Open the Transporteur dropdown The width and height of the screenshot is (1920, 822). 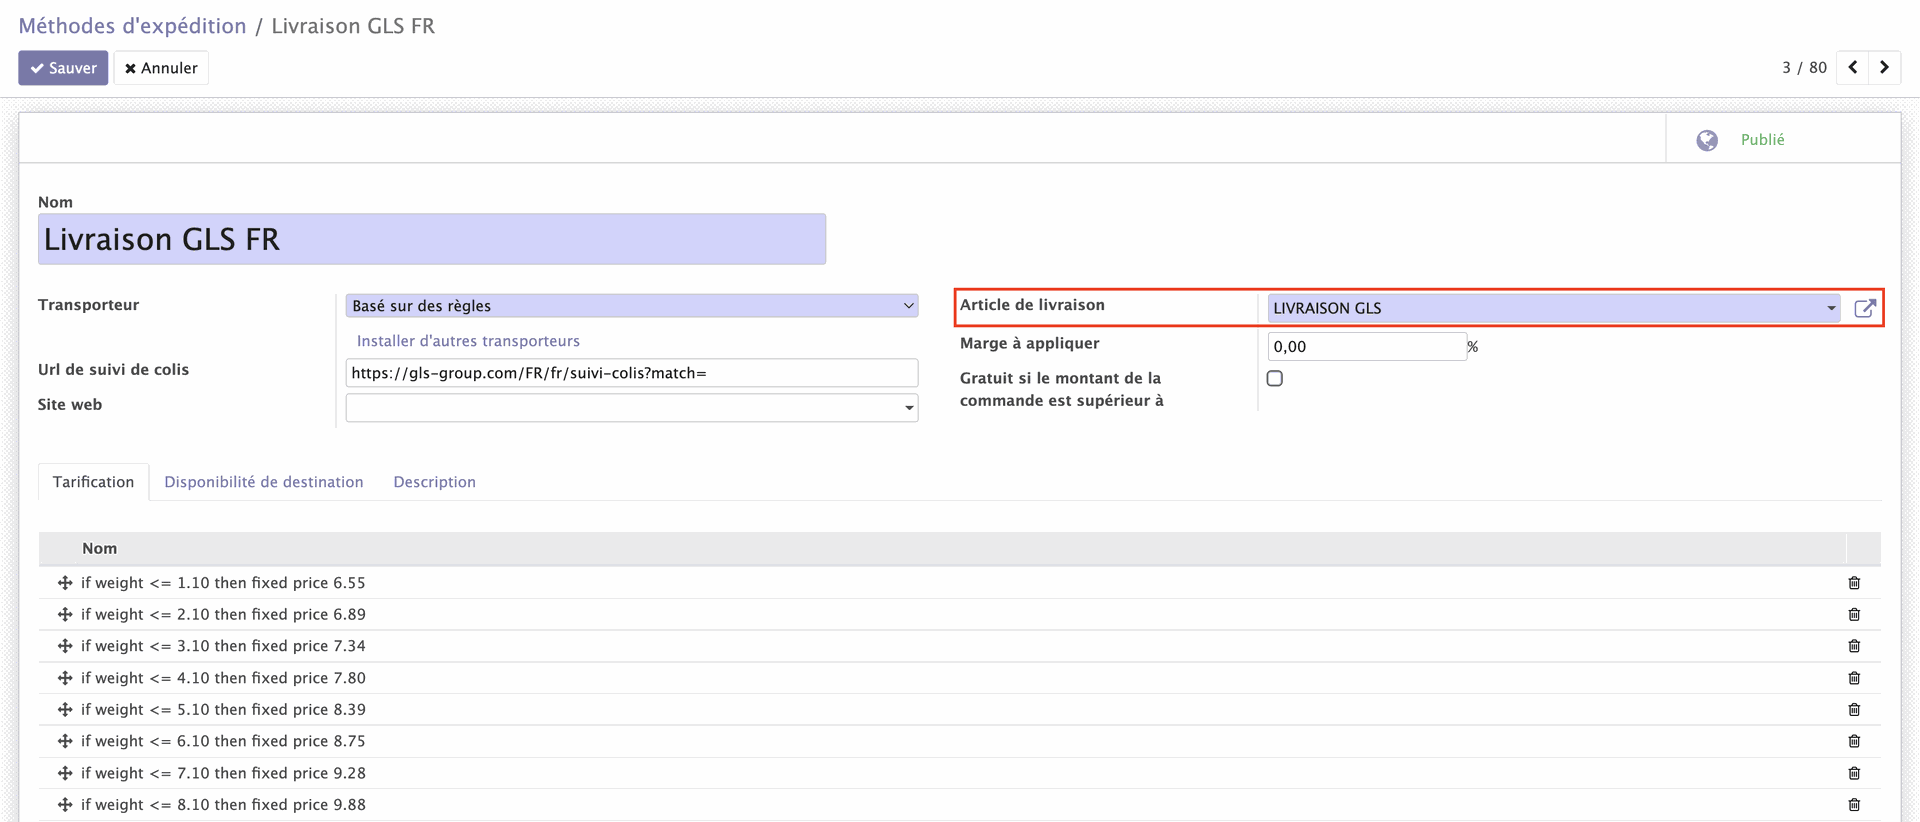click(x=631, y=306)
